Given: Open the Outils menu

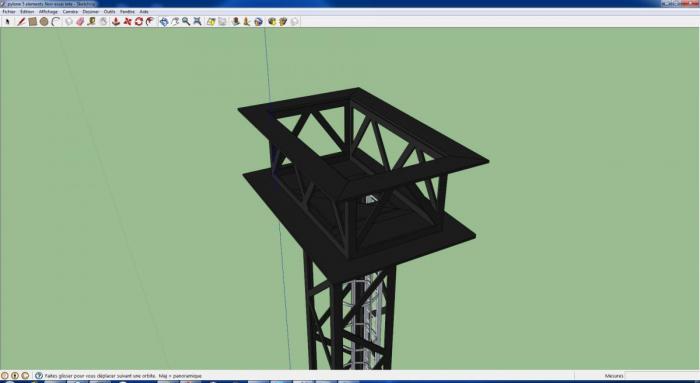Looking at the screenshot, I should coord(109,12).
